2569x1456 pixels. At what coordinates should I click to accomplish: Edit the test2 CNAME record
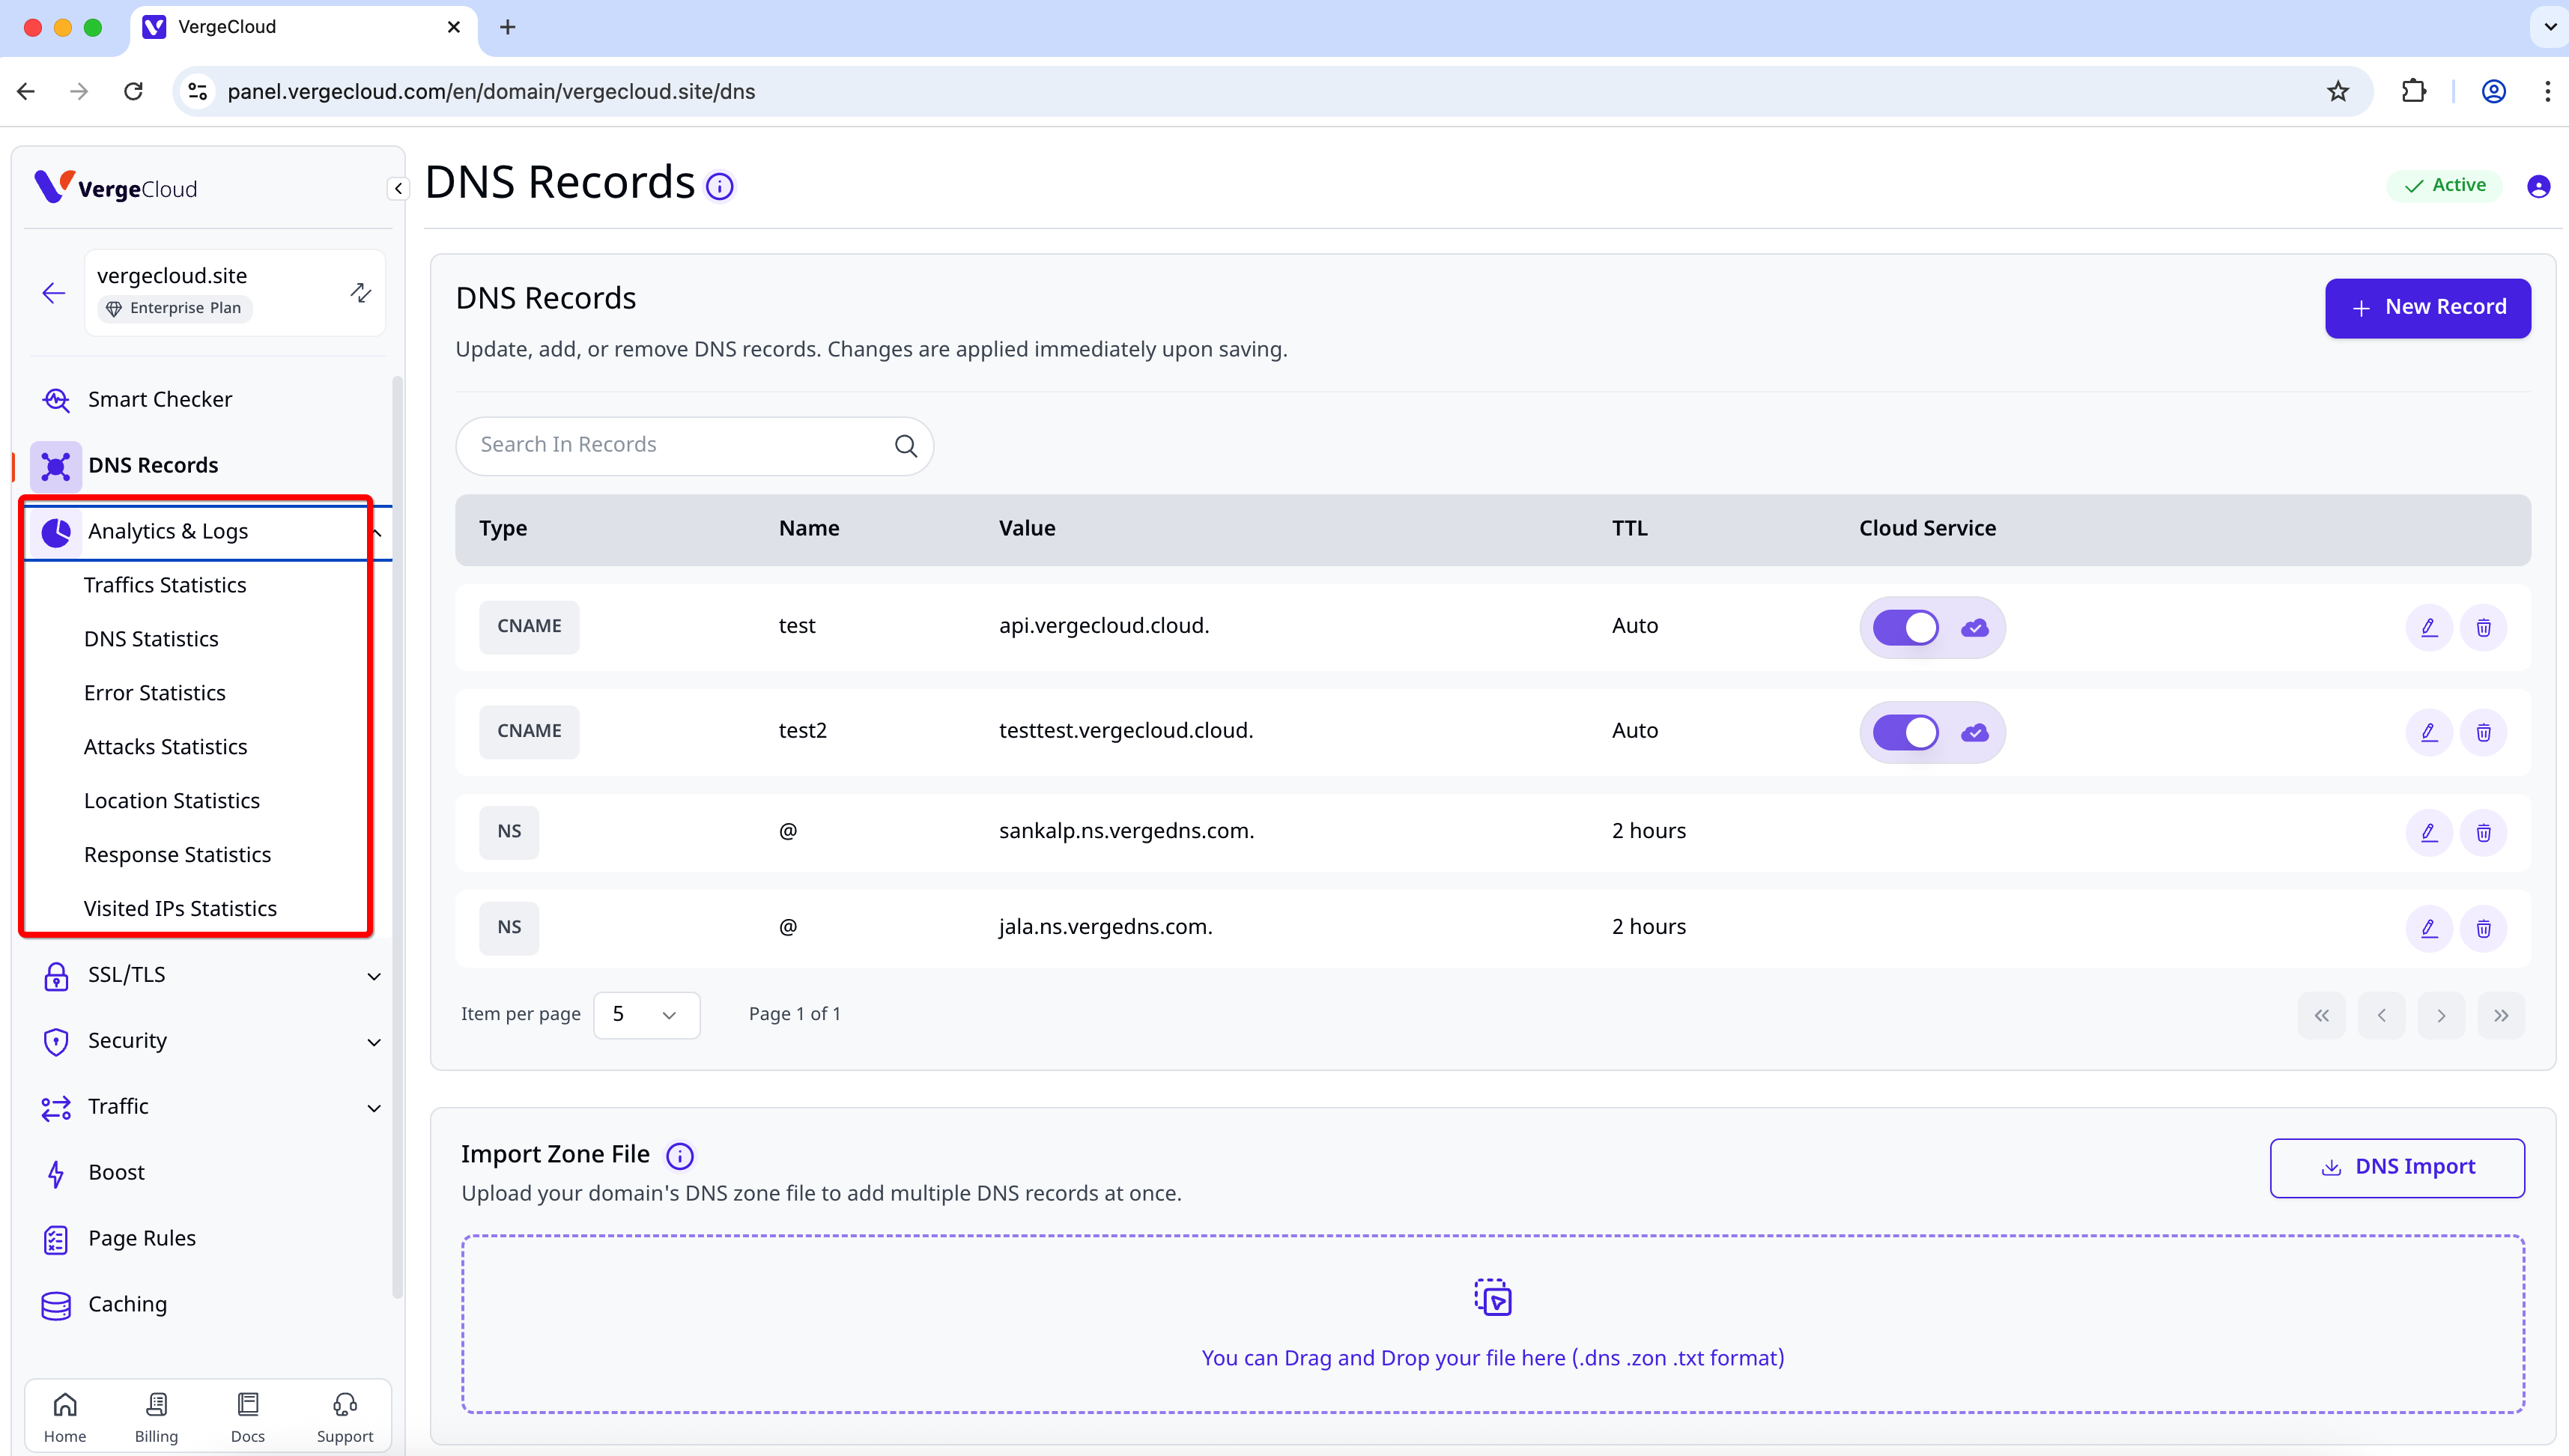click(x=2428, y=732)
